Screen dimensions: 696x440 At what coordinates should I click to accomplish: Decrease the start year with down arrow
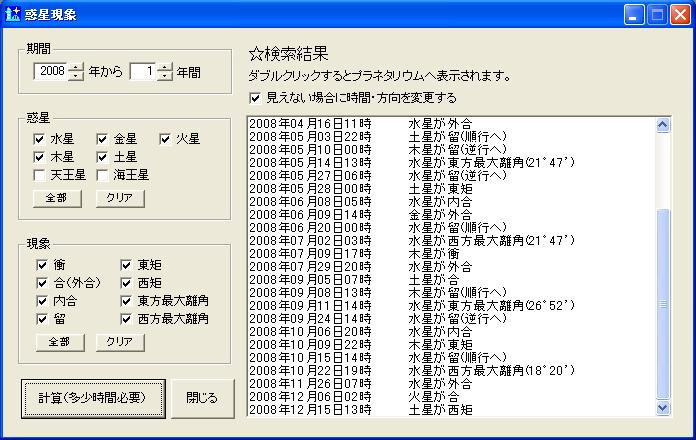point(77,76)
